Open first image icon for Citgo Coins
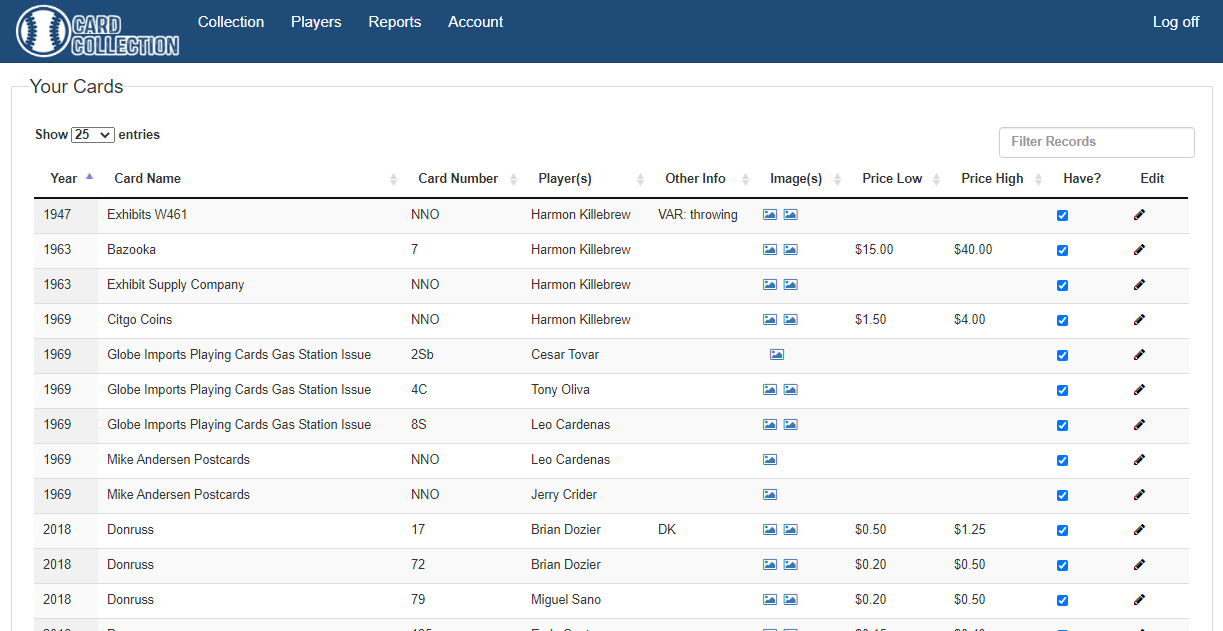1223x631 pixels. pos(770,320)
